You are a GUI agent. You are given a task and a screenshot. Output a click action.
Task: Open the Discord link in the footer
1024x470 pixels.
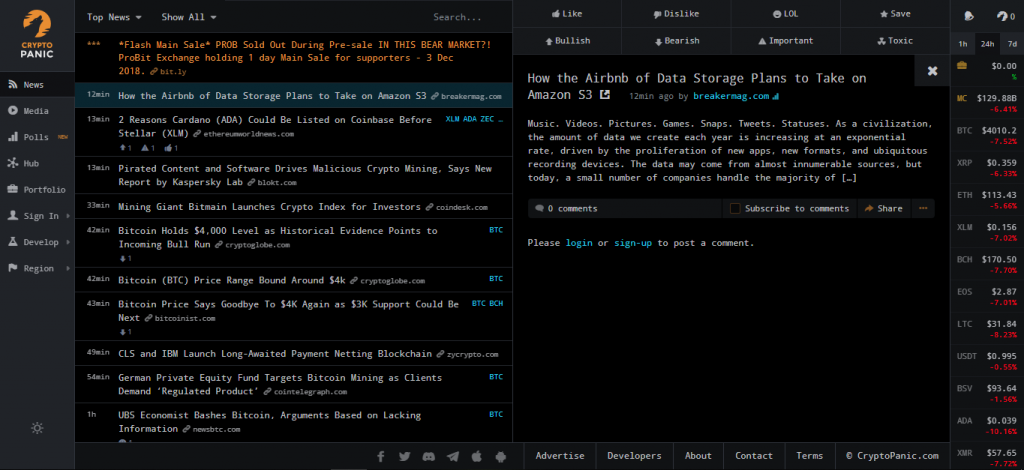click(x=428, y=456)
